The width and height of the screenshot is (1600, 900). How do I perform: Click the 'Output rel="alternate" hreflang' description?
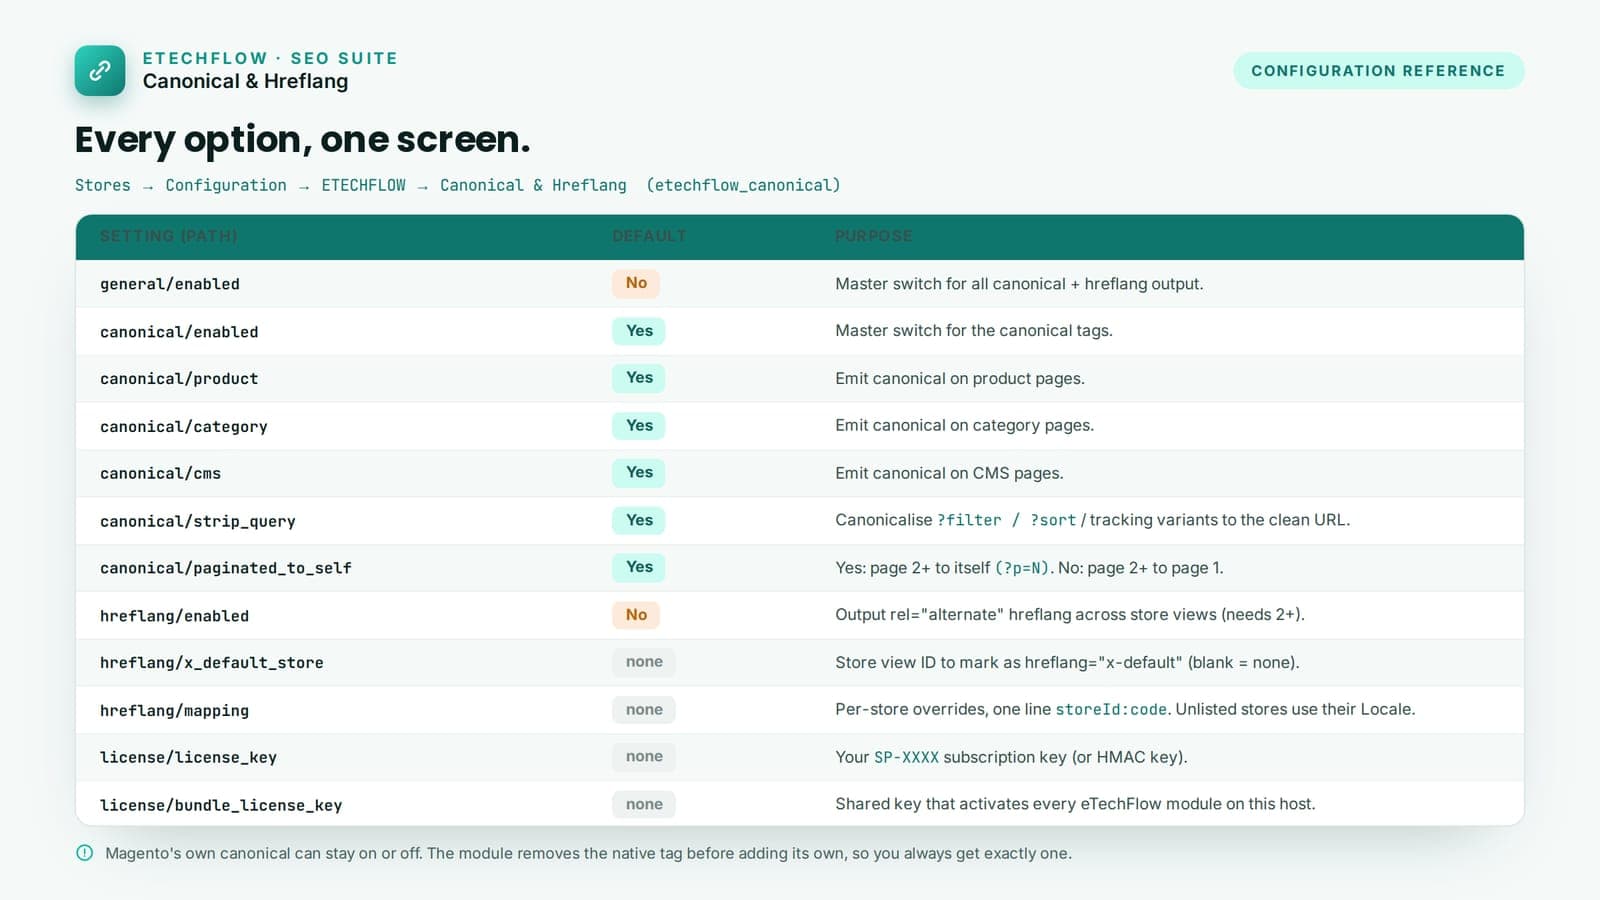click(x=1070, y=615)
